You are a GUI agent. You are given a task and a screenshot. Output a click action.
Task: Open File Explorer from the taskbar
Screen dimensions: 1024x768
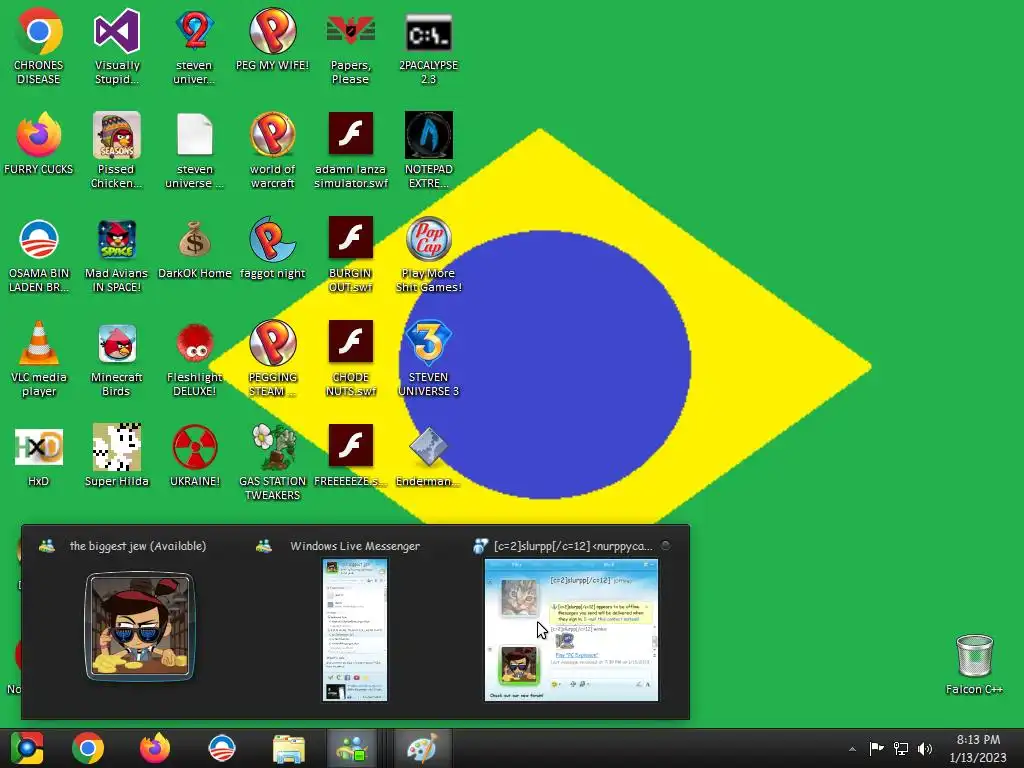[x=288, y=748]
